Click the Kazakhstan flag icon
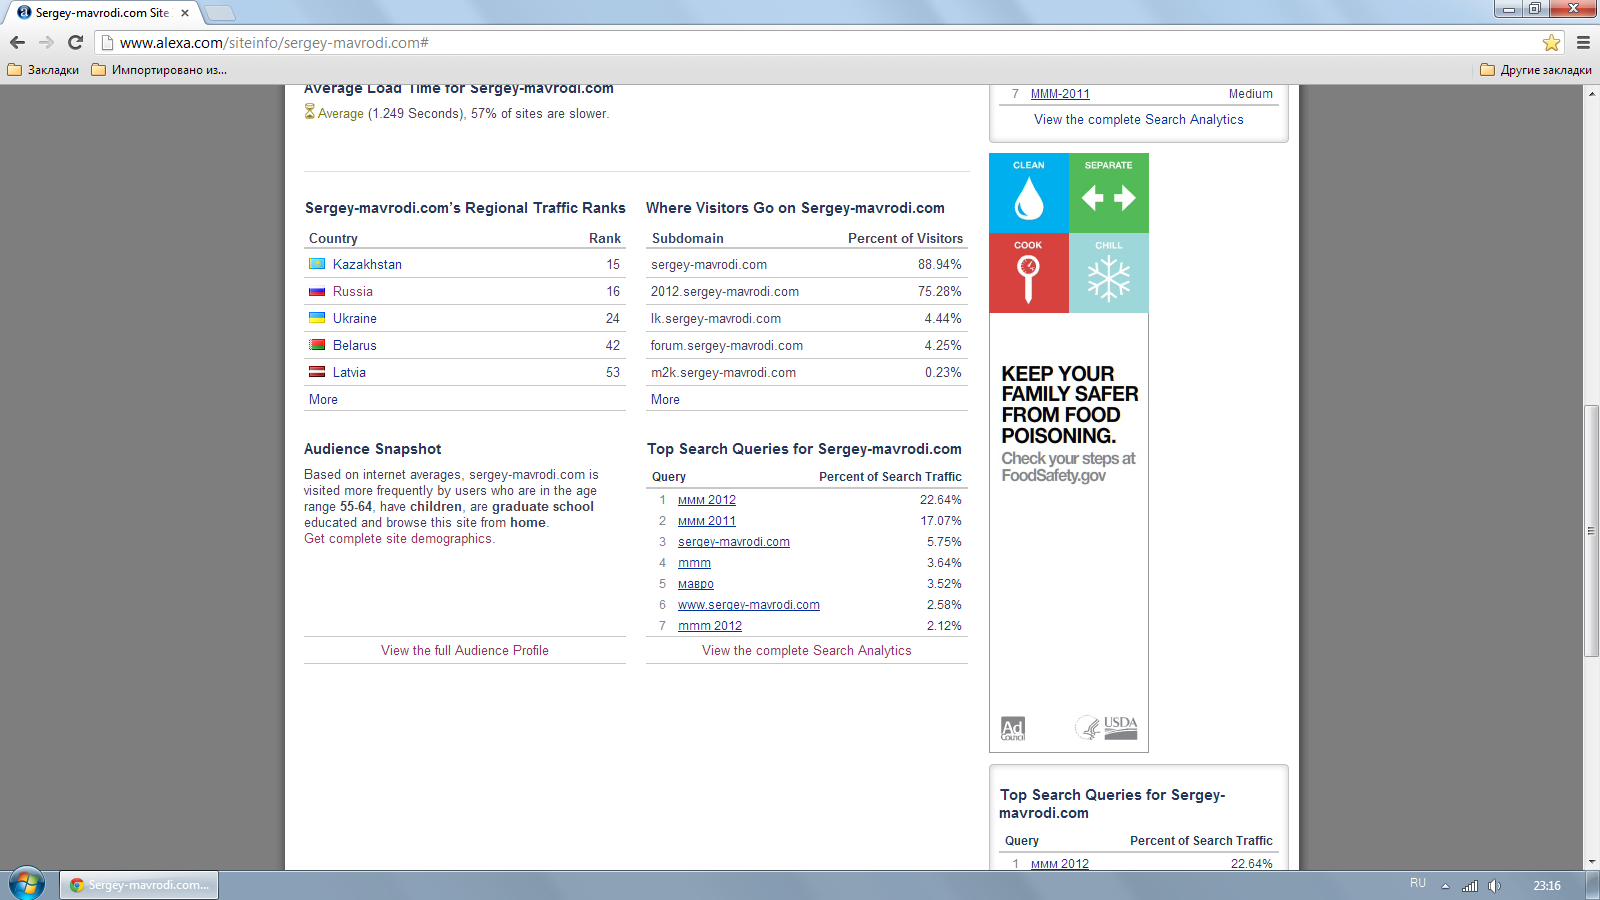The image size is (1600, 900). coord(317,264)
